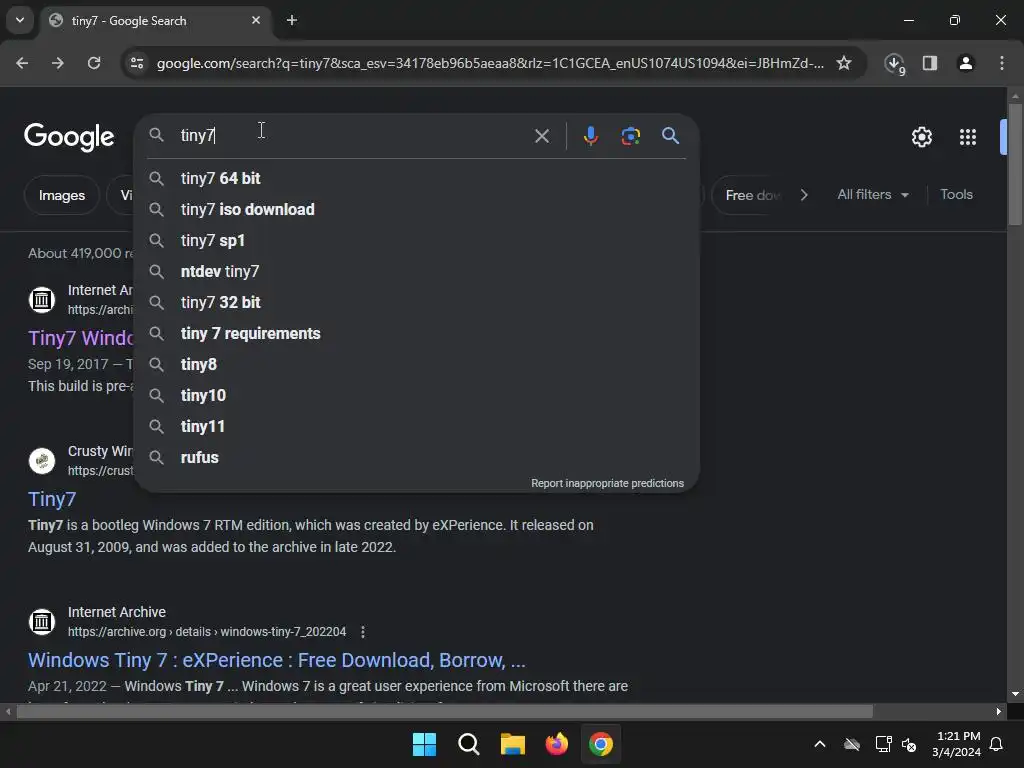Reload the current page
This screenshot has height=768, width=1024.
pyautogui.click(x=94, y=63)
